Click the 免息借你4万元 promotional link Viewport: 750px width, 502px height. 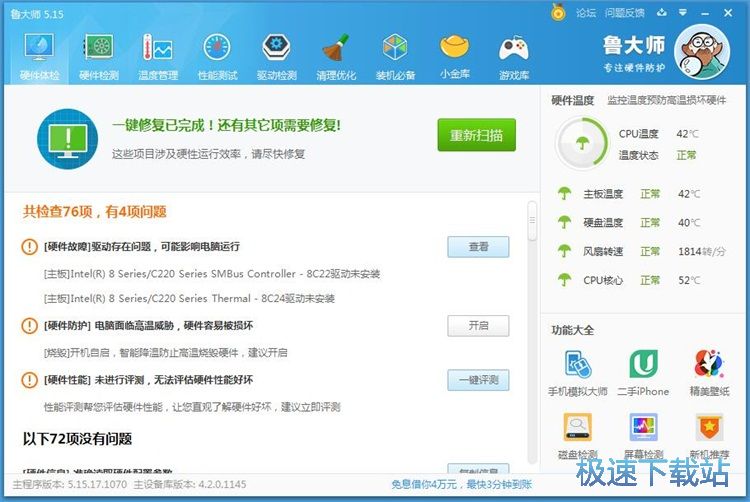tap(462, 484)
